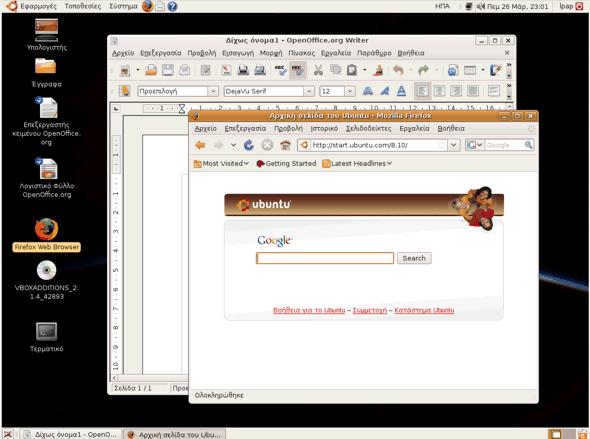Expand the Latest Headlines feed bookmark
Image resolution: width=590 pixels, height=439 pixels.
pyautogui.click(x=357, y=164)
